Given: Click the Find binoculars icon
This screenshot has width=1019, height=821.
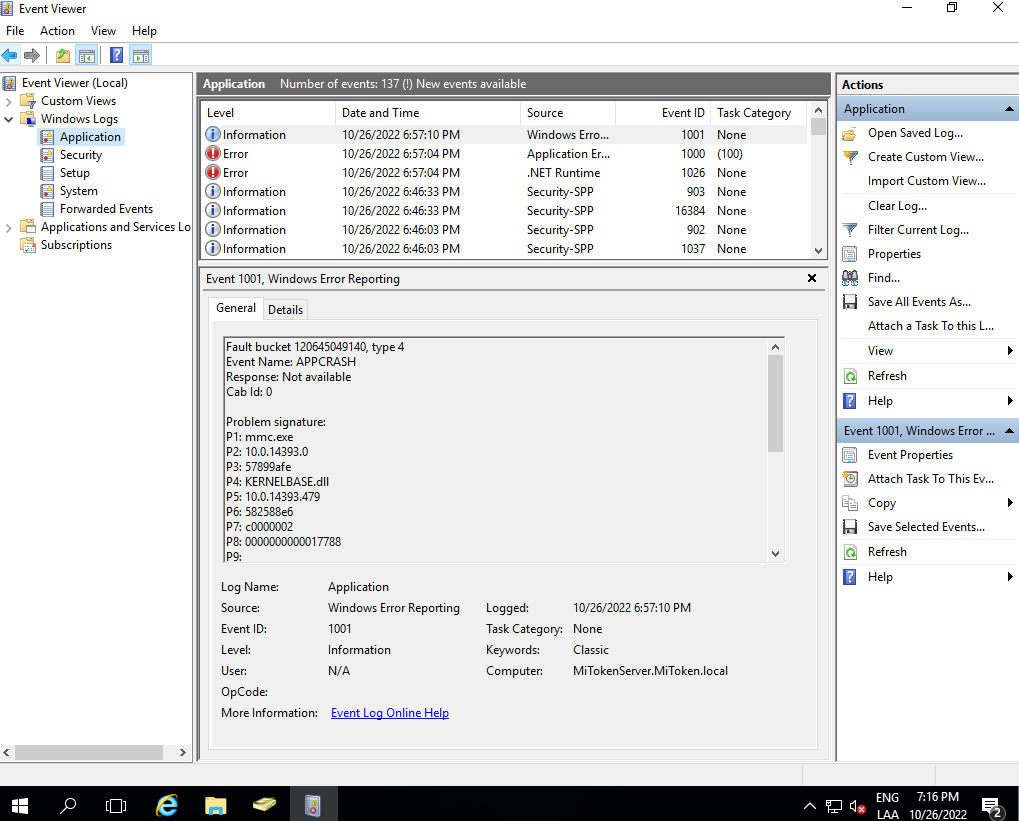Looking at the screenshot, I should 850,278.
